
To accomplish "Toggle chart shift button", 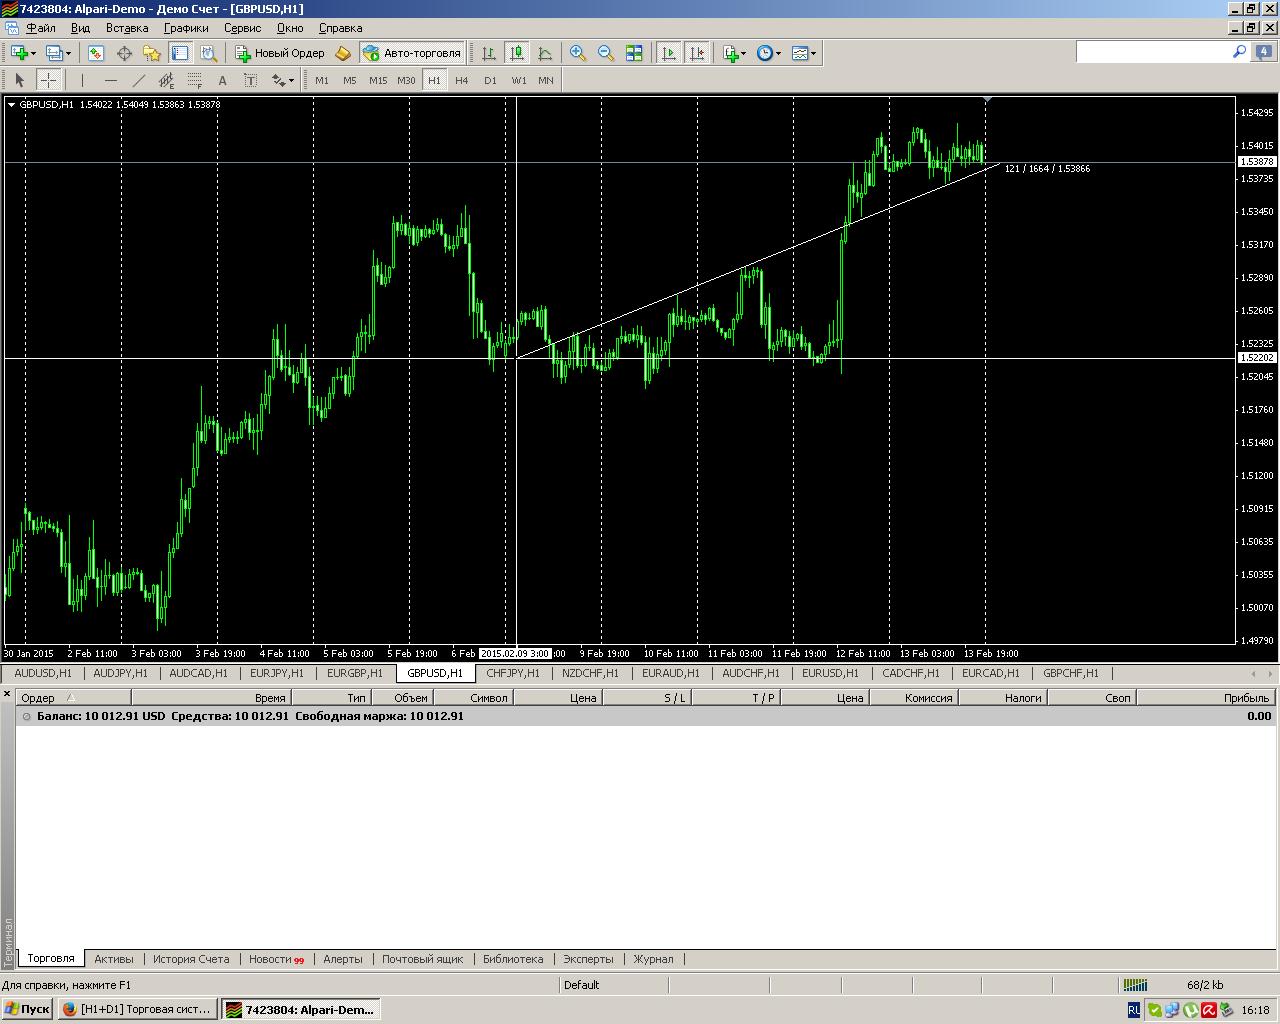I will point(697,53).
